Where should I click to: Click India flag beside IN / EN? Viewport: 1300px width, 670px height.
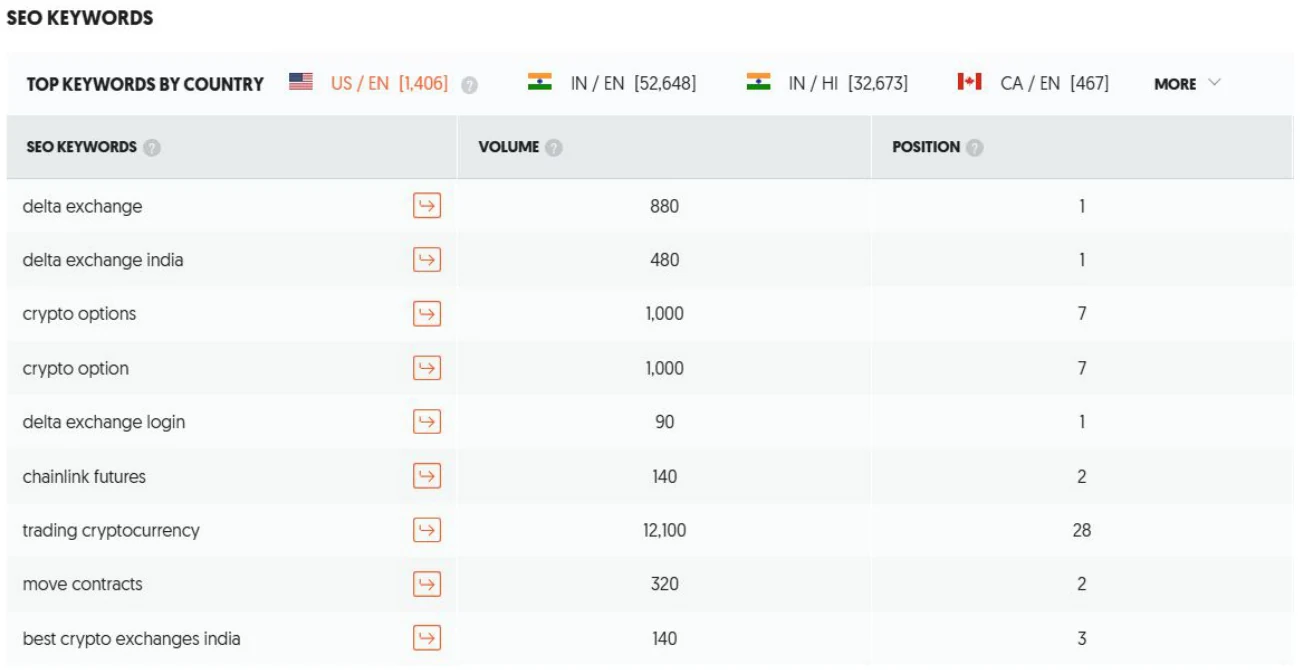(540, 82)
